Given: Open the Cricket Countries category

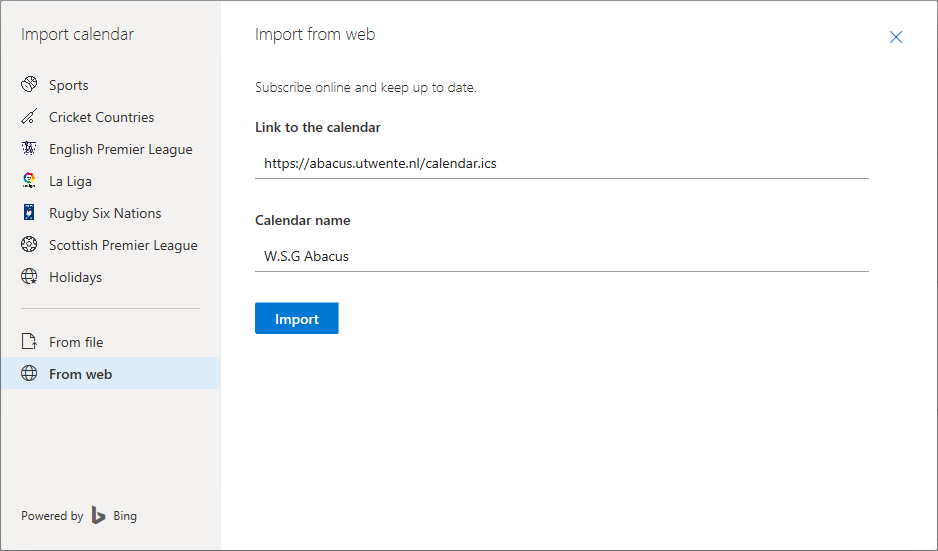Looking at the screenshot, I should point(111,117).
